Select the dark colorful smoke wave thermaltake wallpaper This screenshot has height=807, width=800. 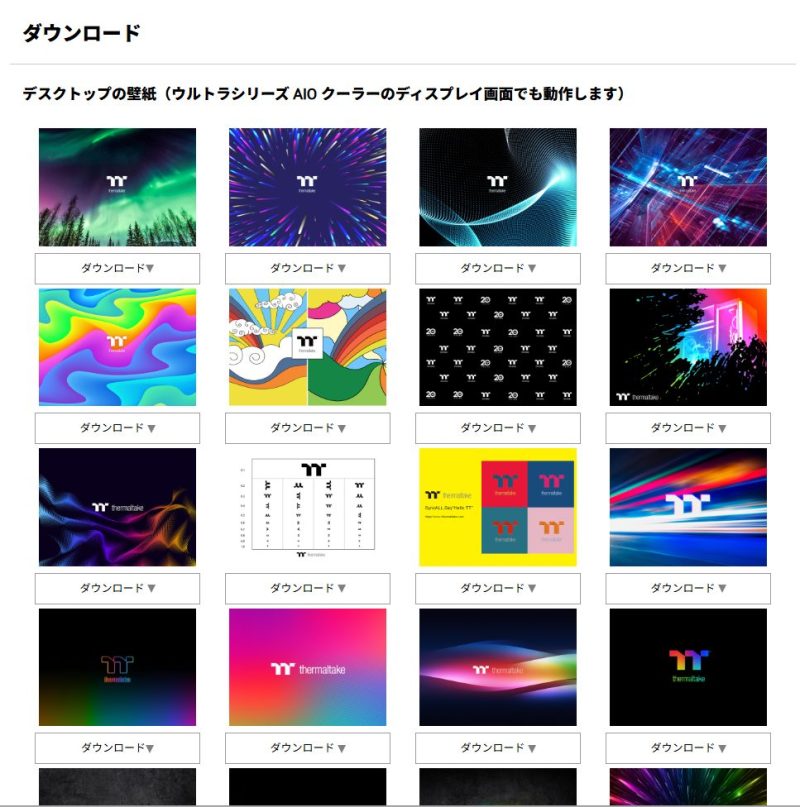(117, 507)
